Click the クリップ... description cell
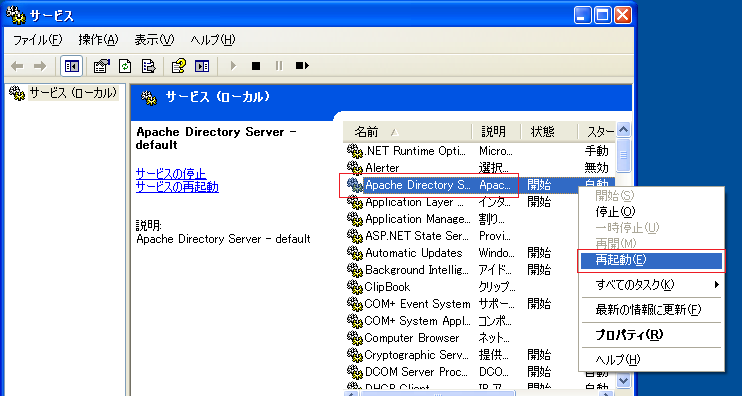The height and width of the screenshot is (396, 742). (x=497, y=287)
